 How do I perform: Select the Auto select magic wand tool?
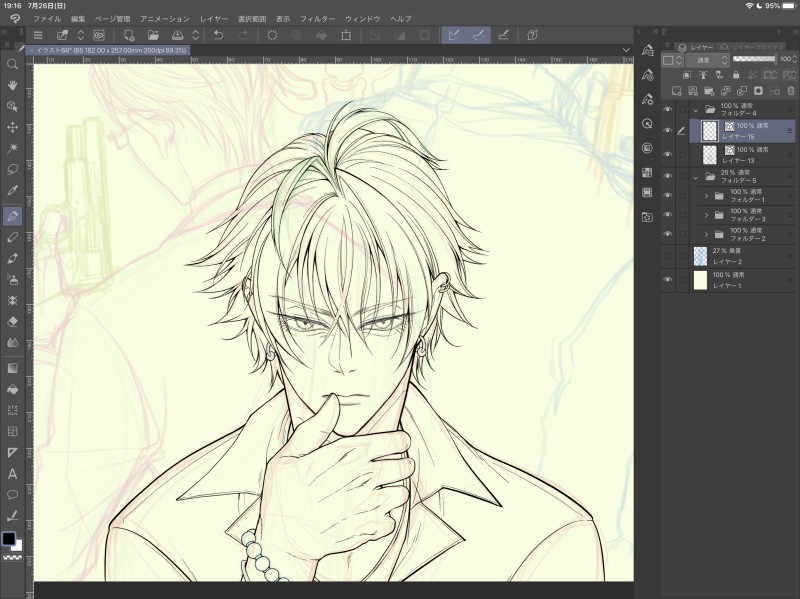13,148
